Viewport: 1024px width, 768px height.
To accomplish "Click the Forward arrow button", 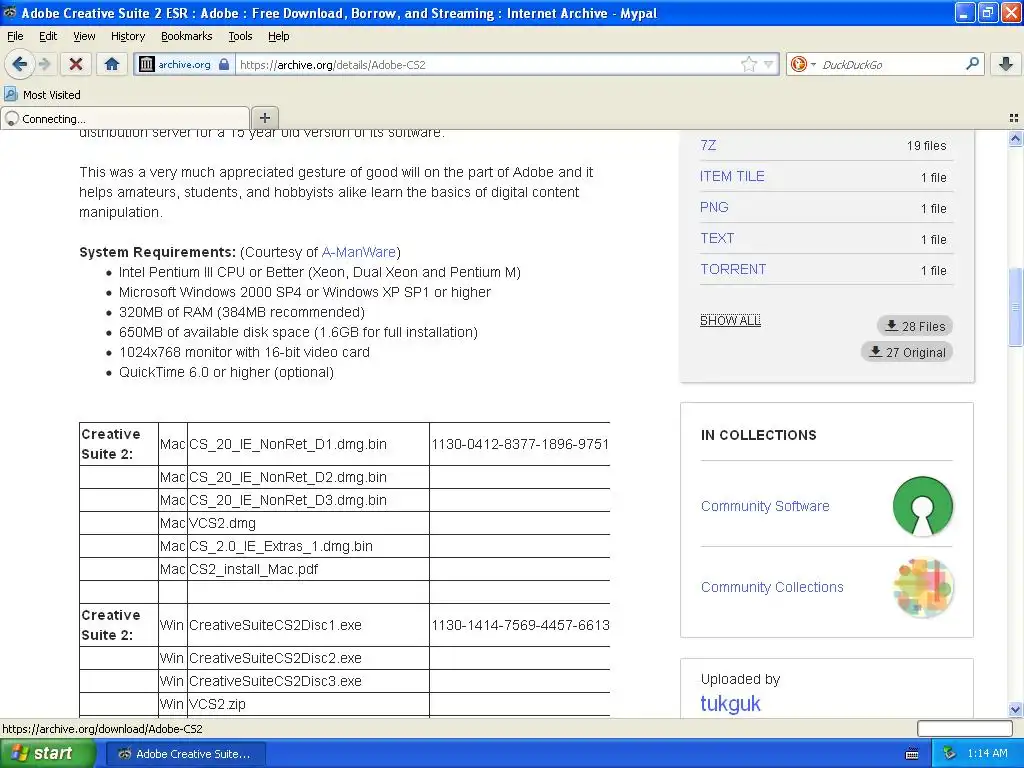I will [x=45, y=64].
